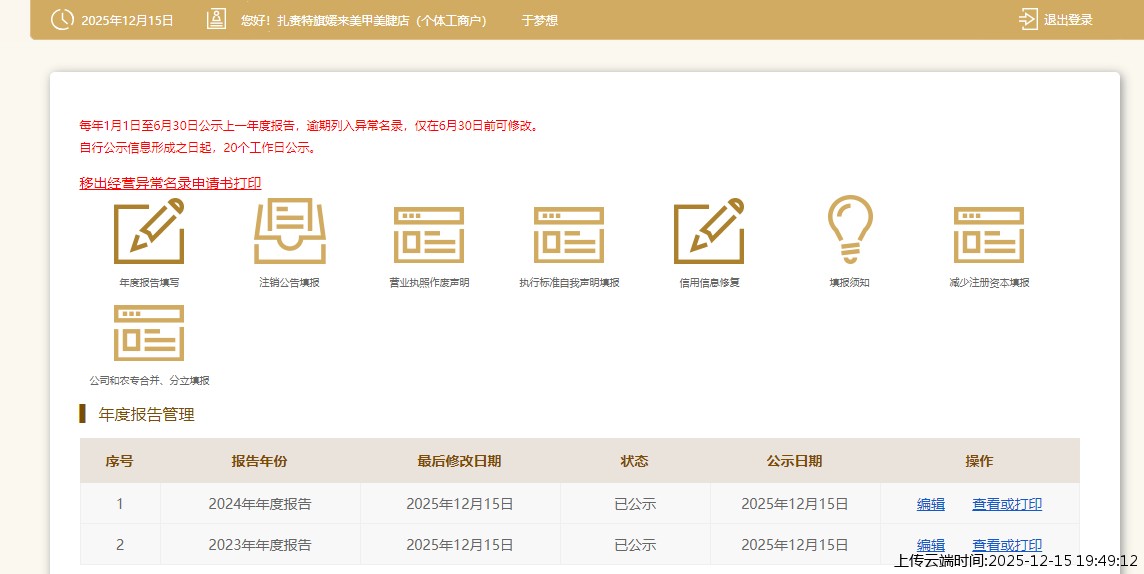The width and height of the screenshot is (1144, 574).
Task: Edit the 2023年度报告 entry
Action: point(931,545)
